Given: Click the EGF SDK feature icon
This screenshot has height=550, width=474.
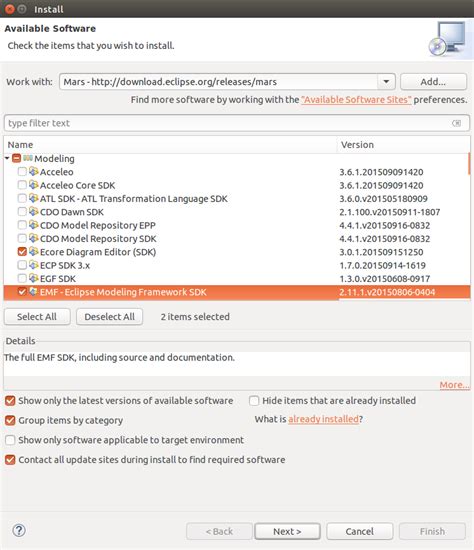Looking at the screenshot, I should [34, 278].
